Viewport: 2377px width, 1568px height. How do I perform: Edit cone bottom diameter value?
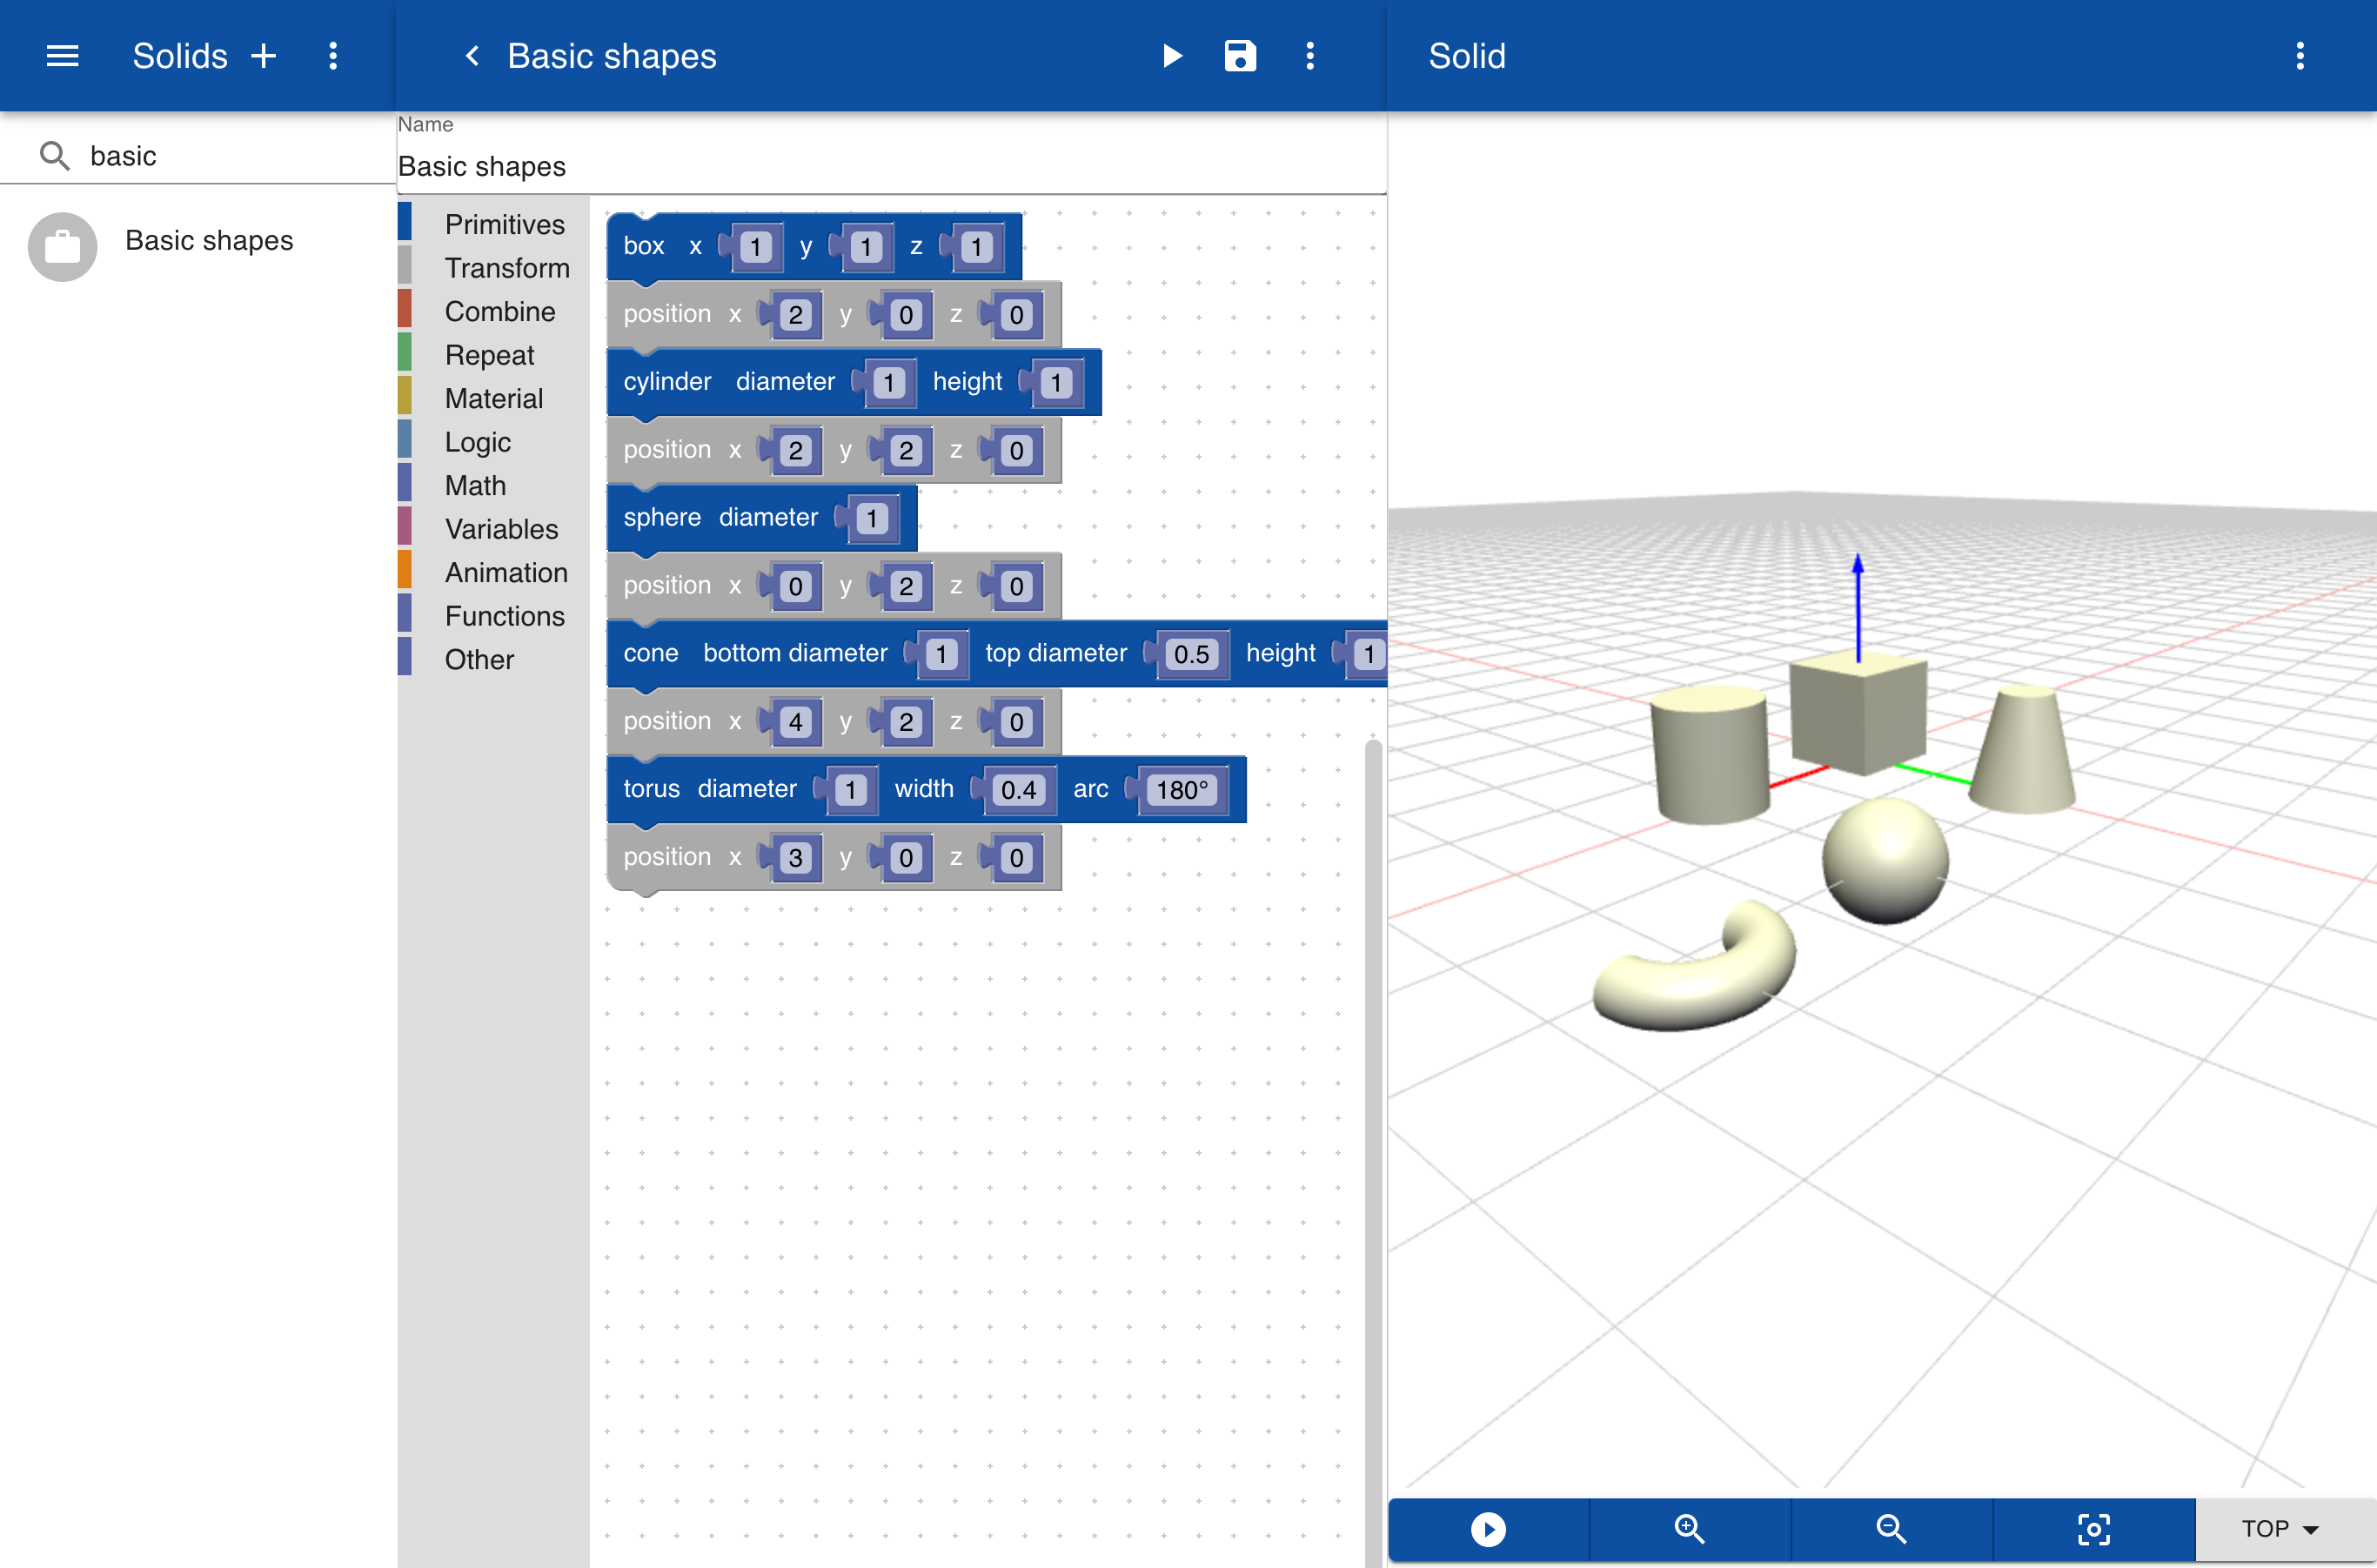pyautogui.click(x=941, y=655)
